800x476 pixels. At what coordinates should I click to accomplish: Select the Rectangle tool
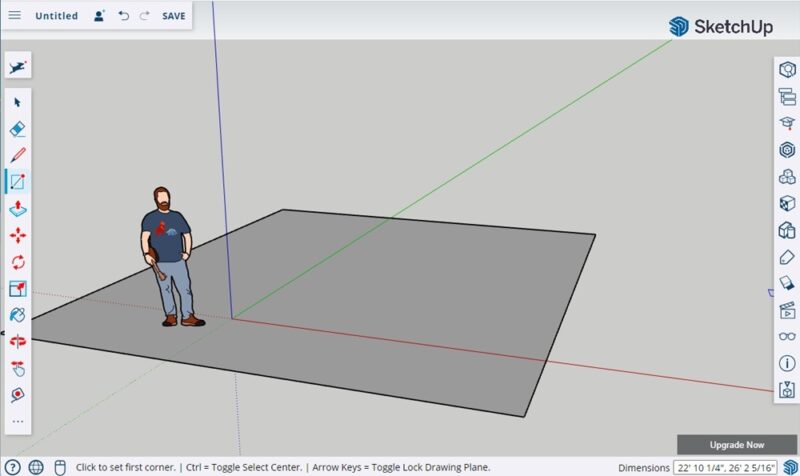(x=18, y=182)
